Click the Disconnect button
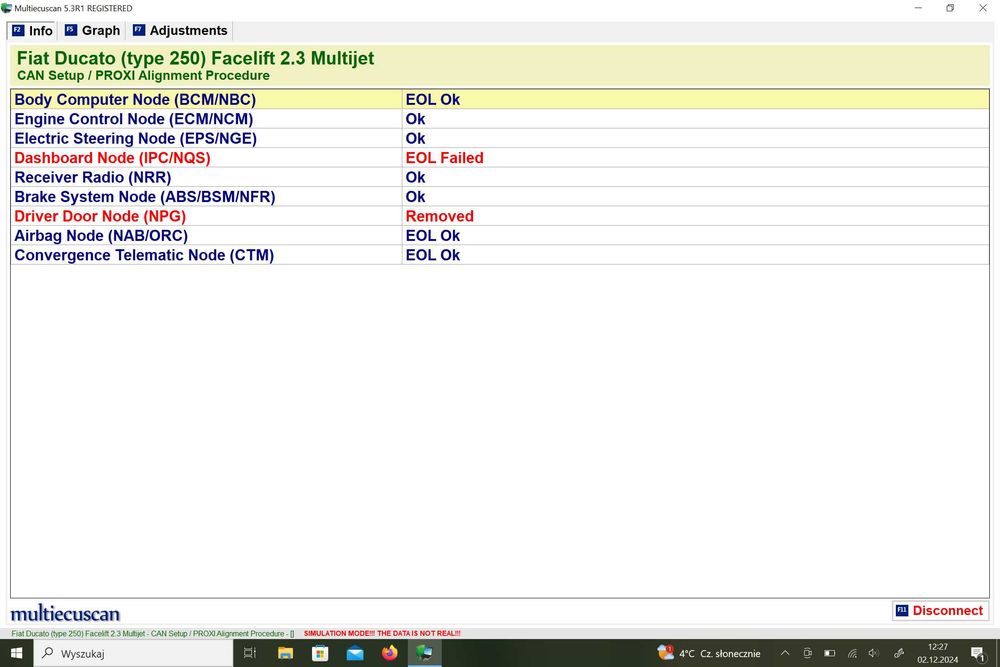1000x667 pixels. pyautogui.click(x=940, y=610)
